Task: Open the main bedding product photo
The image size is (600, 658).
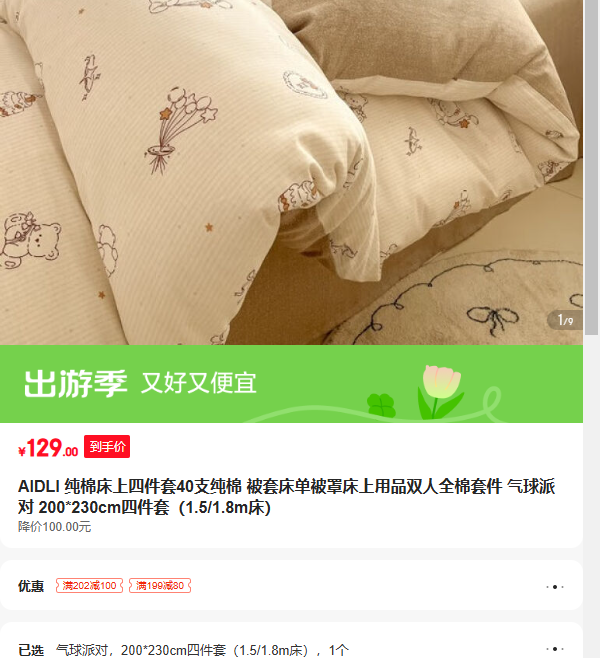Action: click(x=291, y=172)
